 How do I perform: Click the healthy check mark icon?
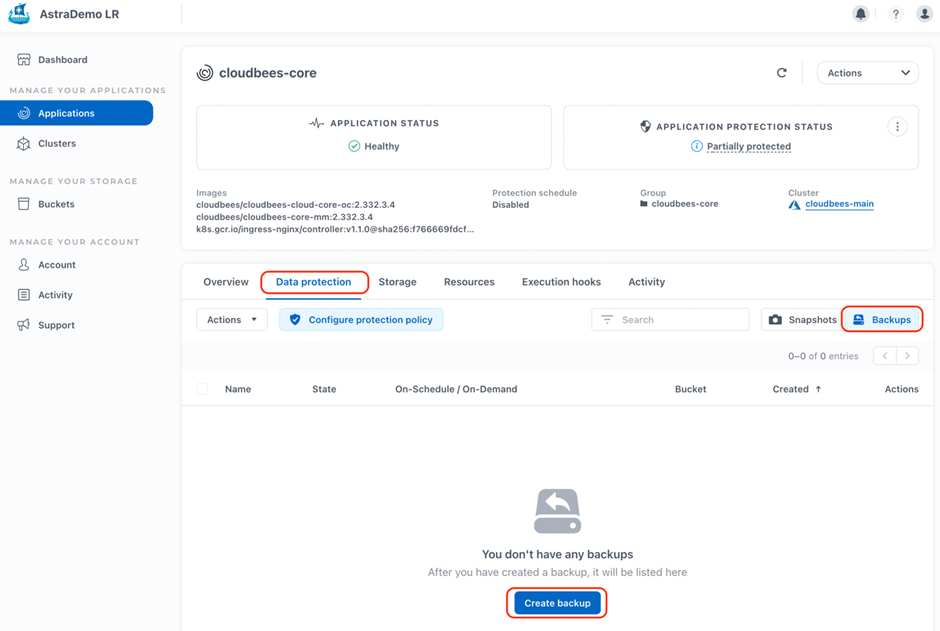pyautogui.click(x=354, y=146)
